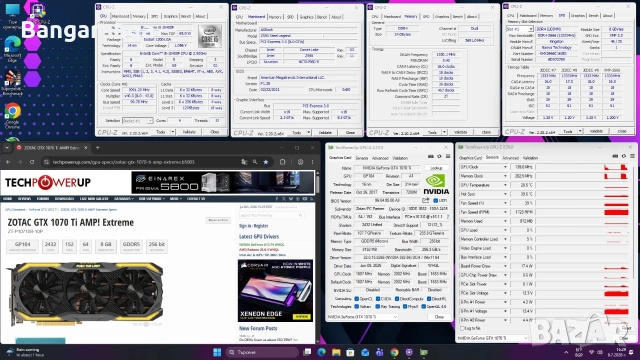640x360 pixels.
Task: Open Chrome tab search dropdown arrow
Action: (7, 148)
